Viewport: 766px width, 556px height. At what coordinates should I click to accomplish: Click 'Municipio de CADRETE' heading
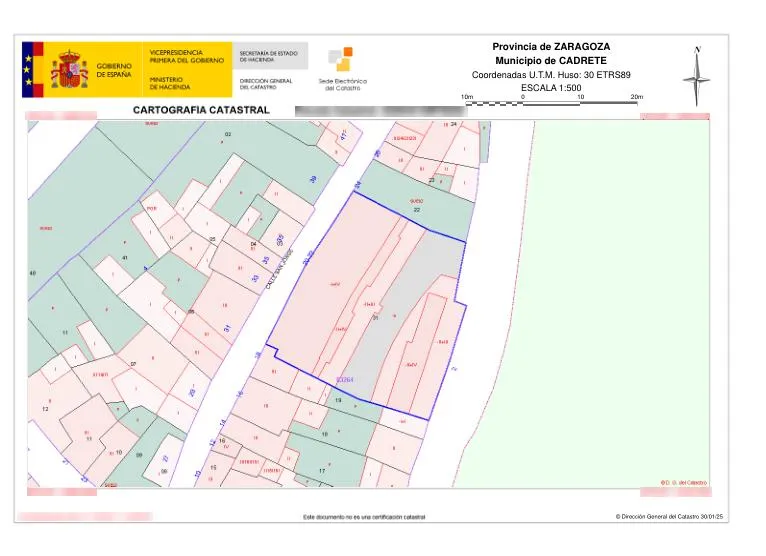tap(551, 61)
